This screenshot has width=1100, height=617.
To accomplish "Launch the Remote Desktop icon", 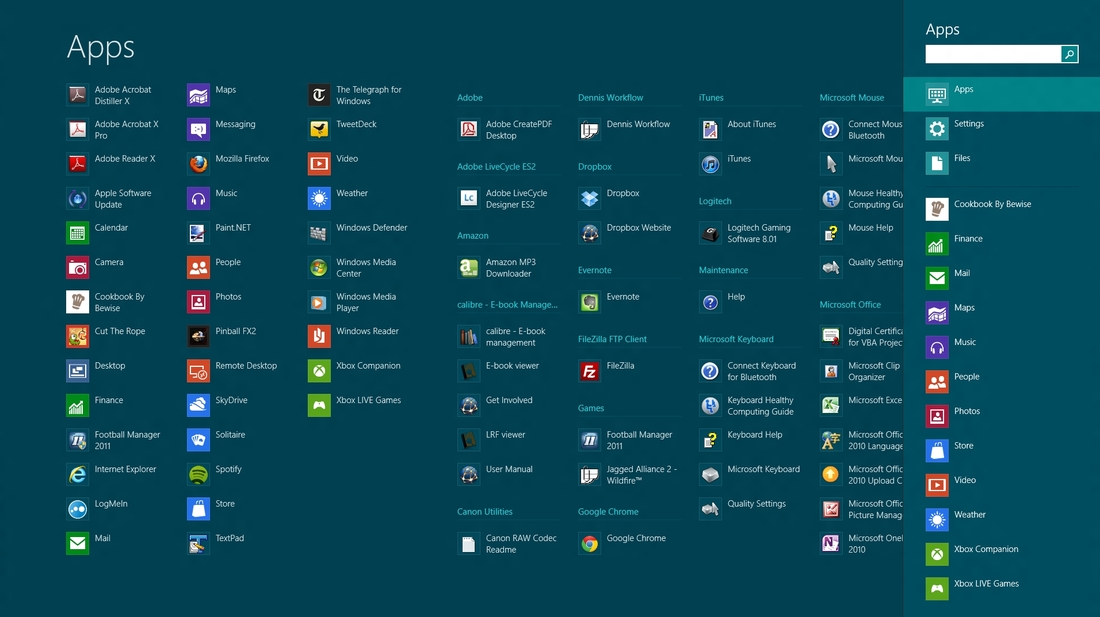I will [x=198, y=371].
